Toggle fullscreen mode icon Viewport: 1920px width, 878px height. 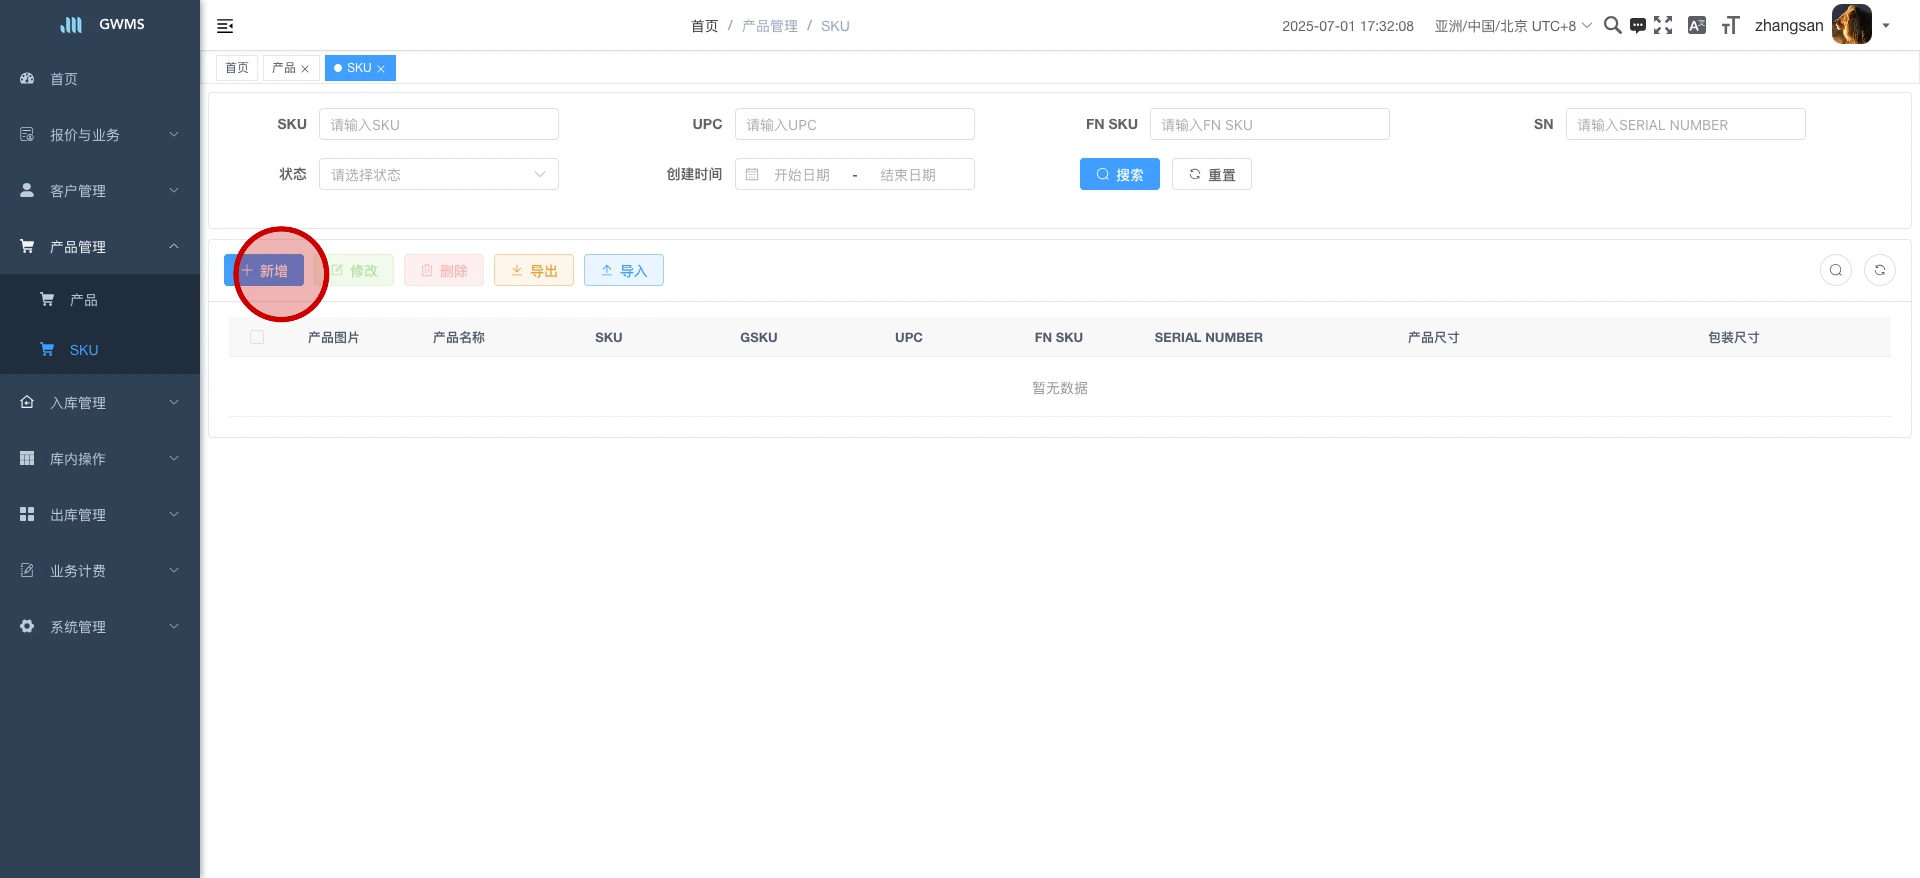[1663, 25]
